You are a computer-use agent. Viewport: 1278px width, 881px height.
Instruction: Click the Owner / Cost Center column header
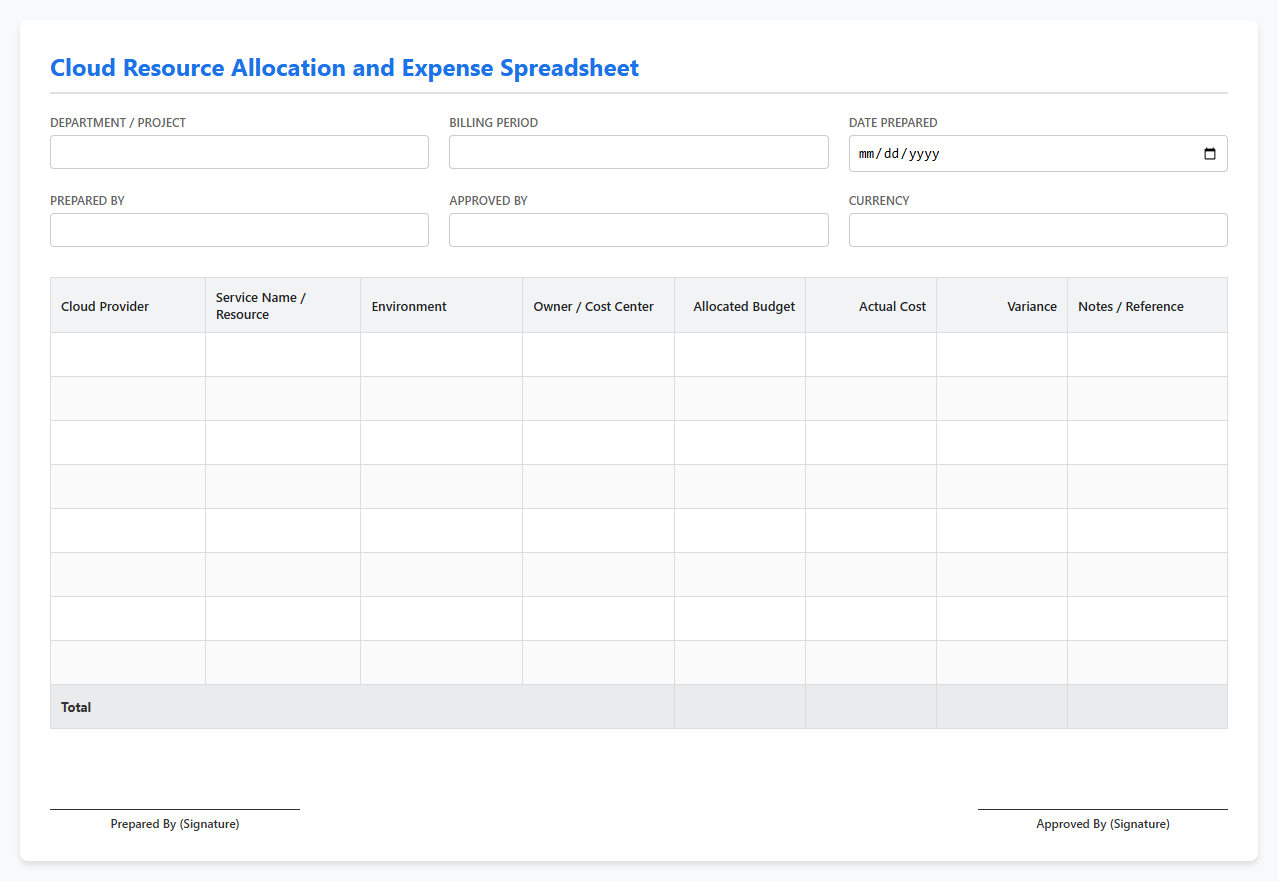599,306
